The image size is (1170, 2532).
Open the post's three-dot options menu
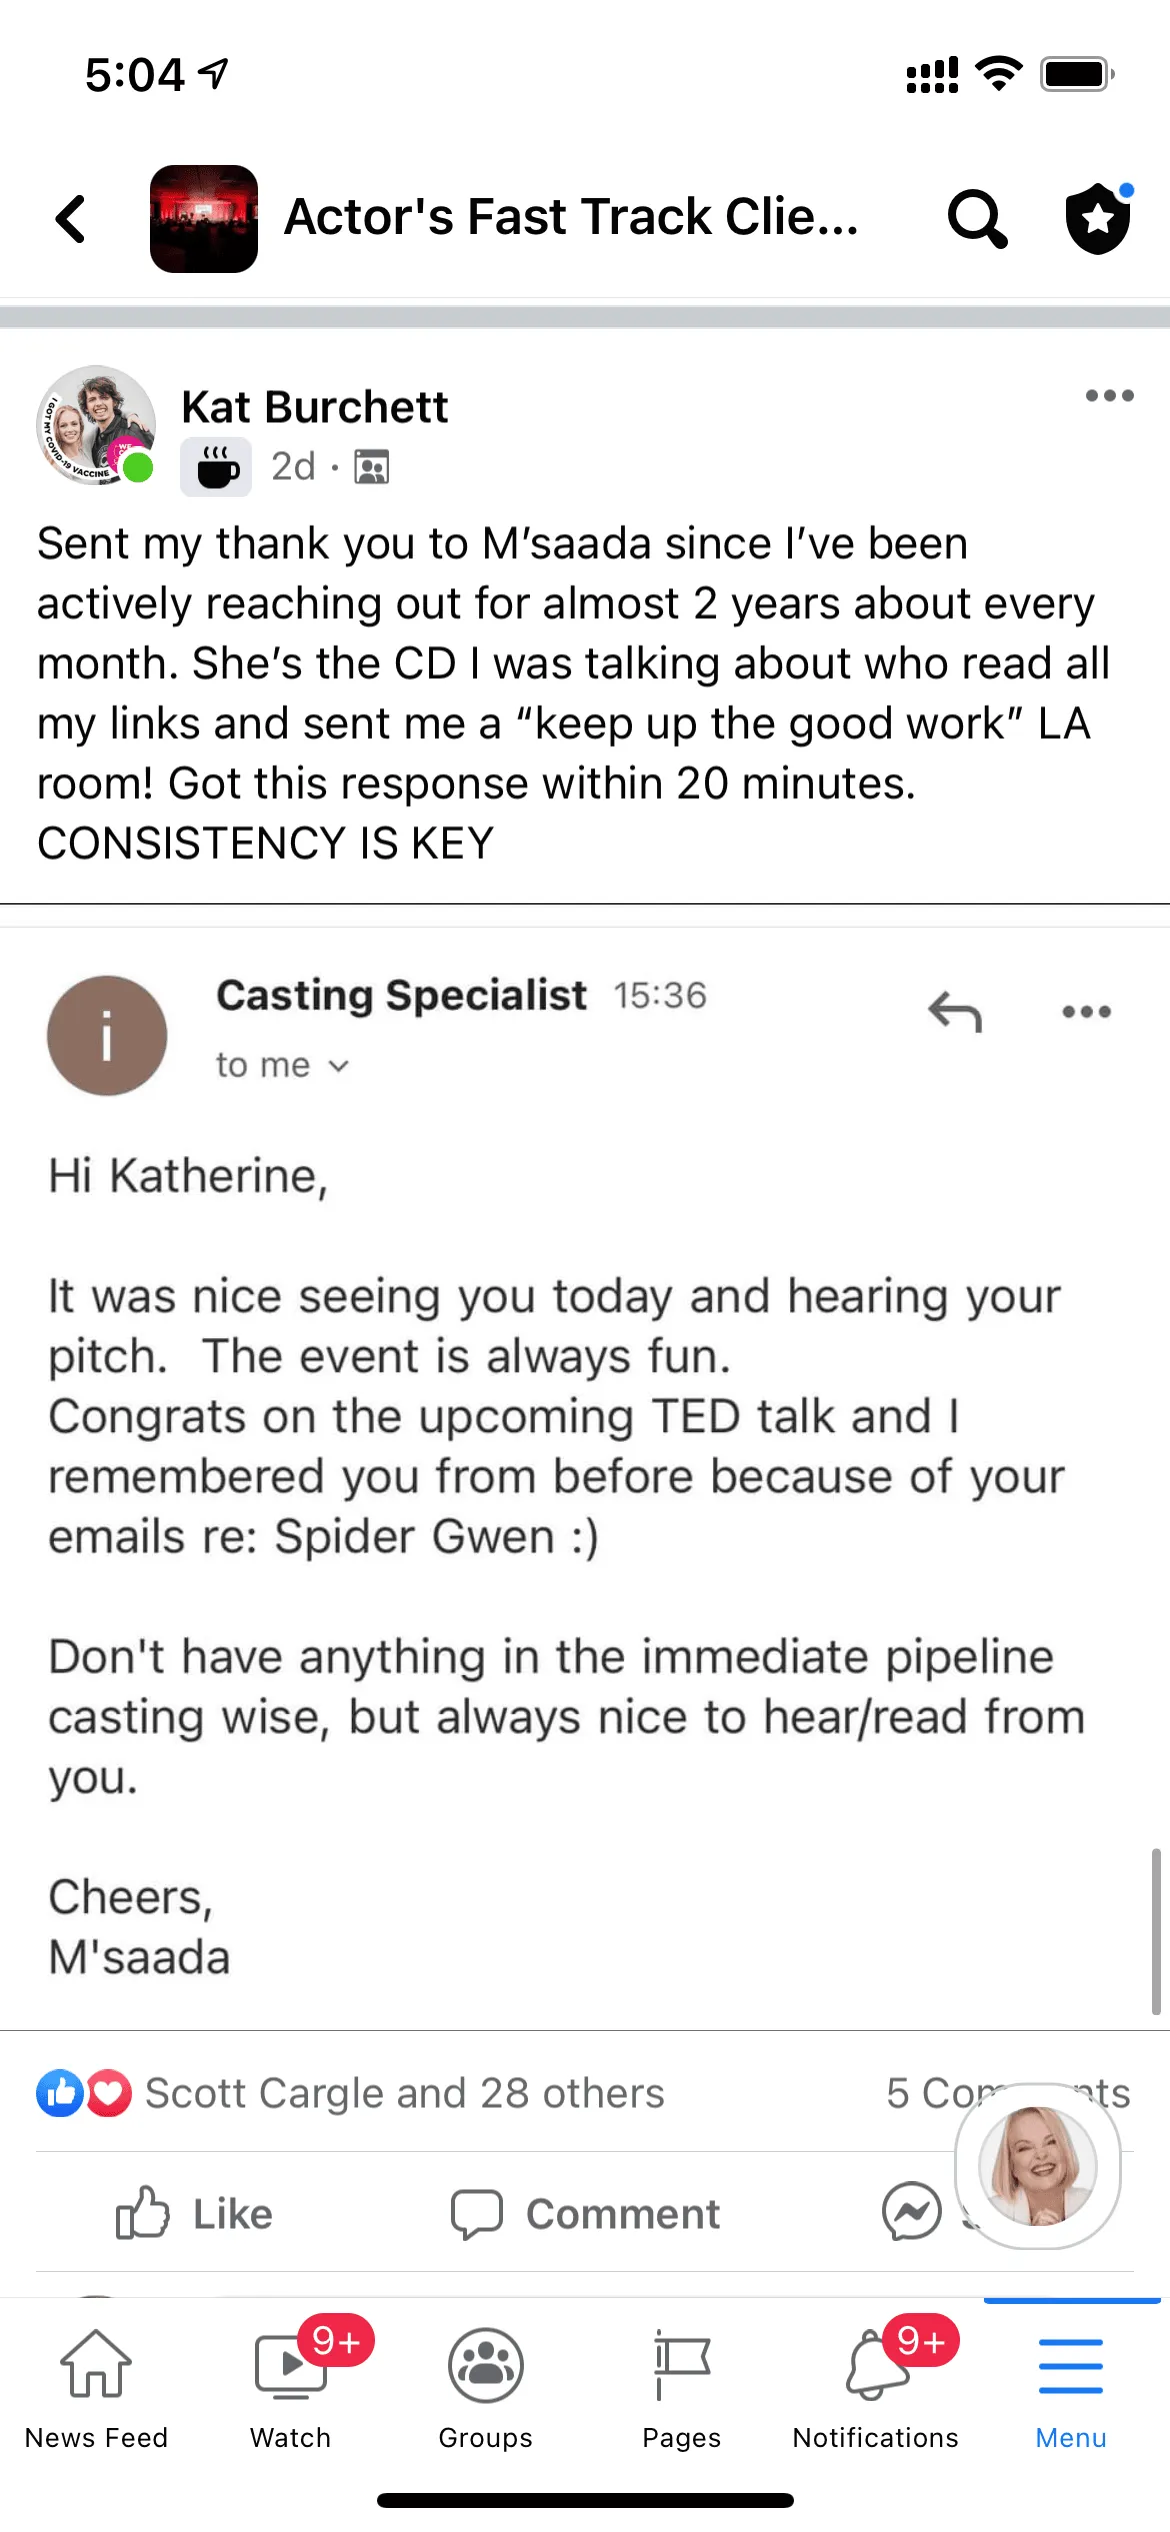coord(1109,396)
